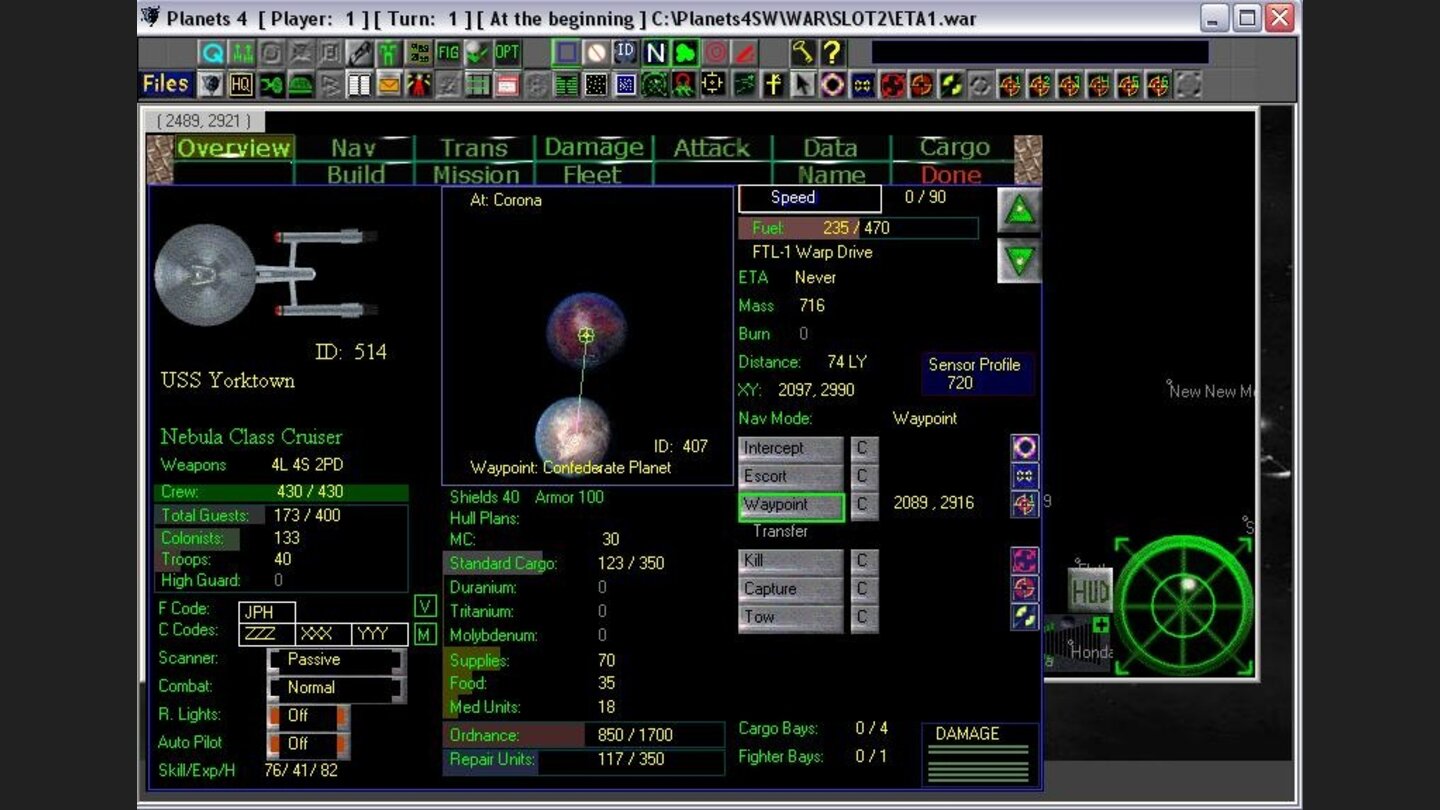Click the C button next to Tow
Screen dimensions: 1440x810
point(864,618)
